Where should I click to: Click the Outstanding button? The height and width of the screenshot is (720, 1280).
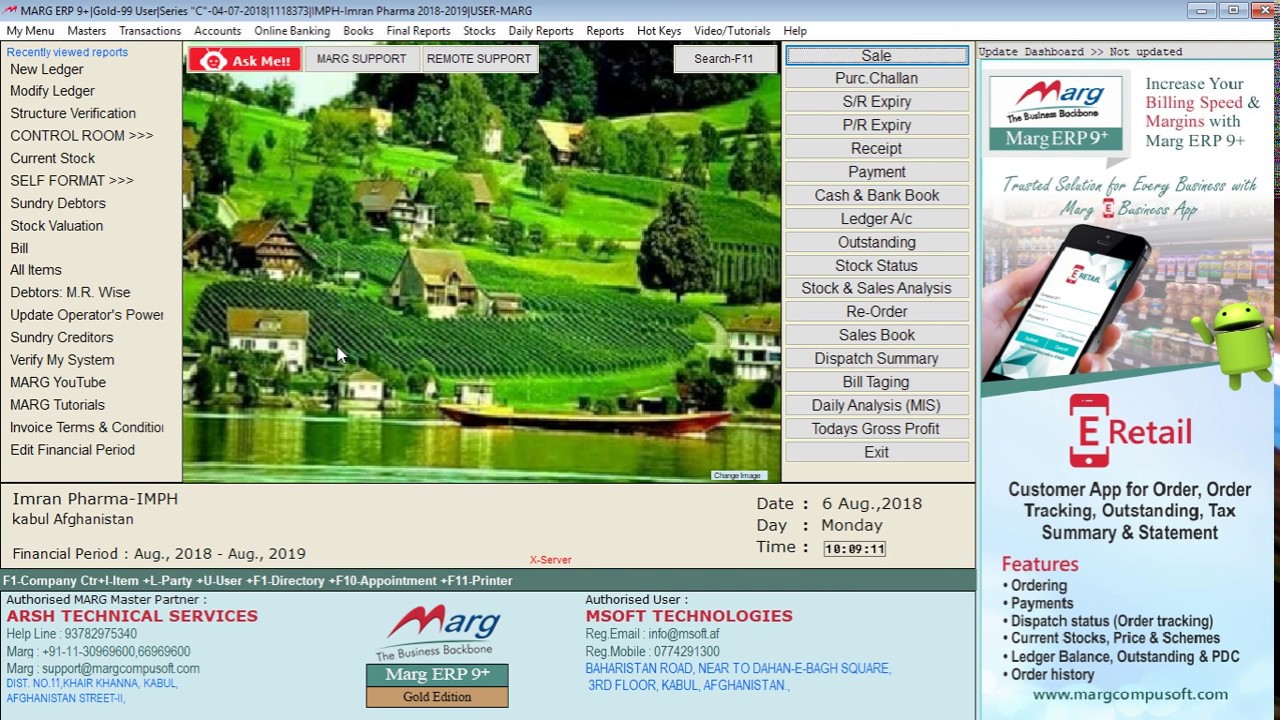(x=877, y=242)
